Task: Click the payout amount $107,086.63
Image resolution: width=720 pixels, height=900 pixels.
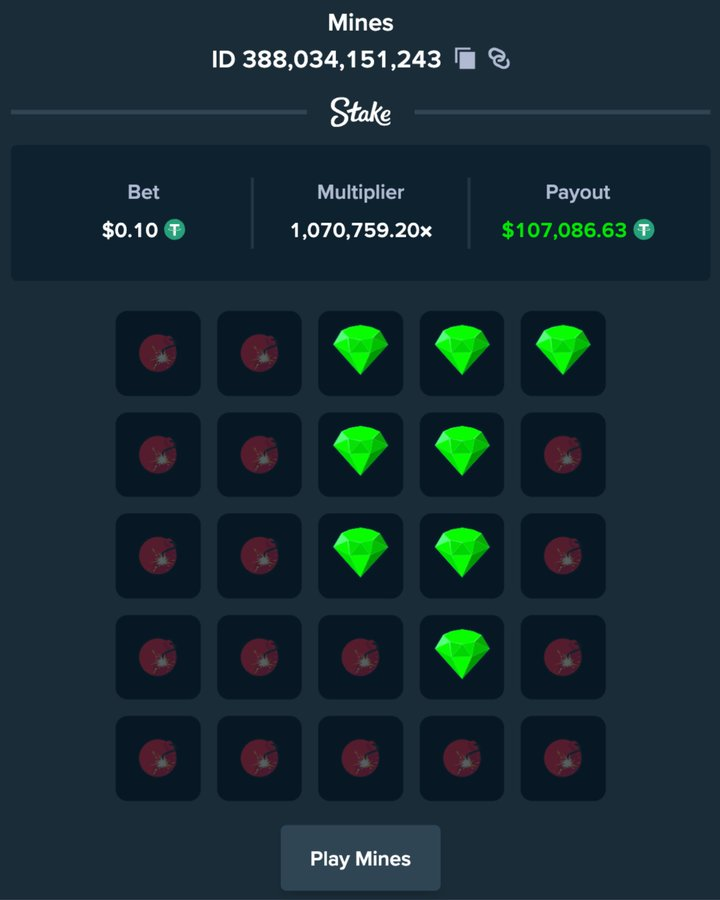Action: pos(564,230)
